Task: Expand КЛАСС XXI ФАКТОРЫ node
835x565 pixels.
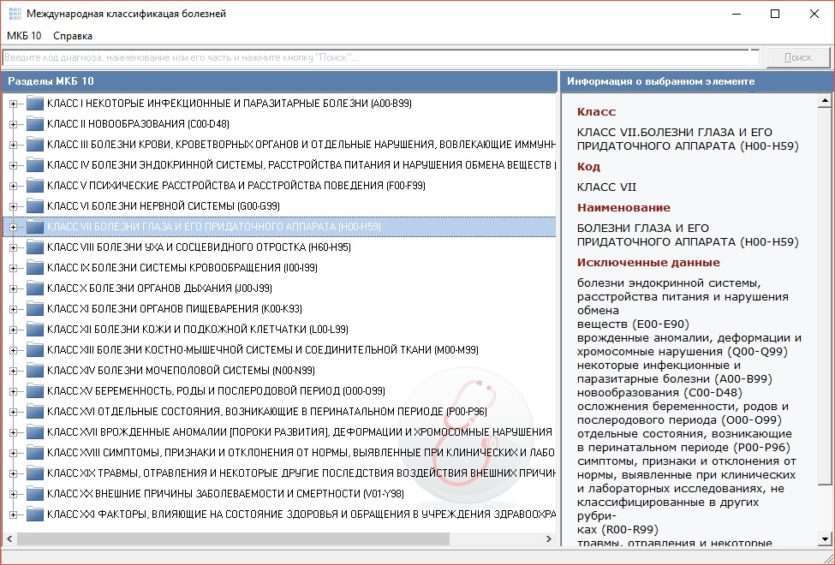Action: 13,514
